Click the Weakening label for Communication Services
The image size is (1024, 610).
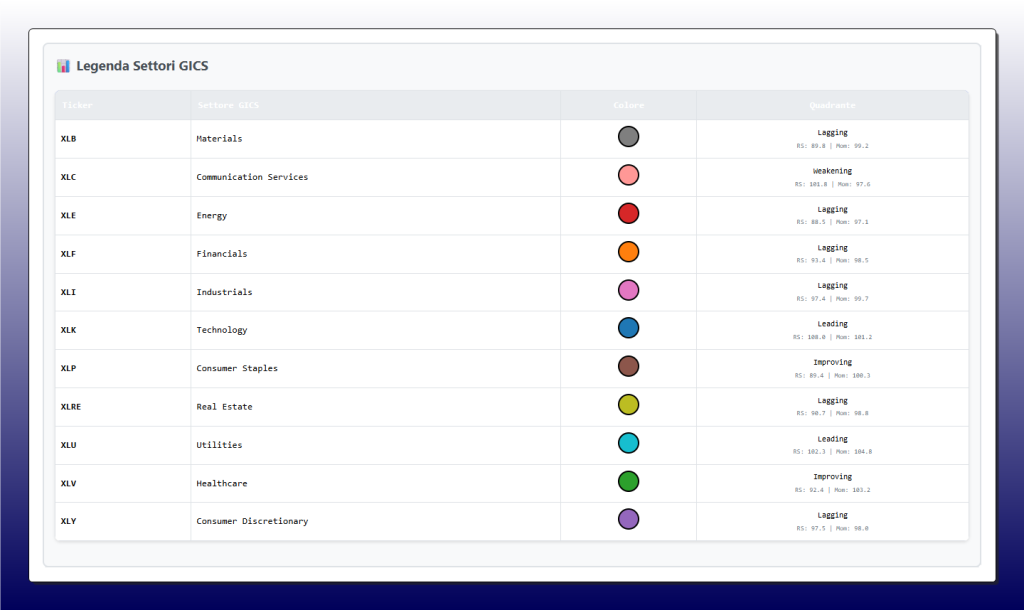point(832,171)
